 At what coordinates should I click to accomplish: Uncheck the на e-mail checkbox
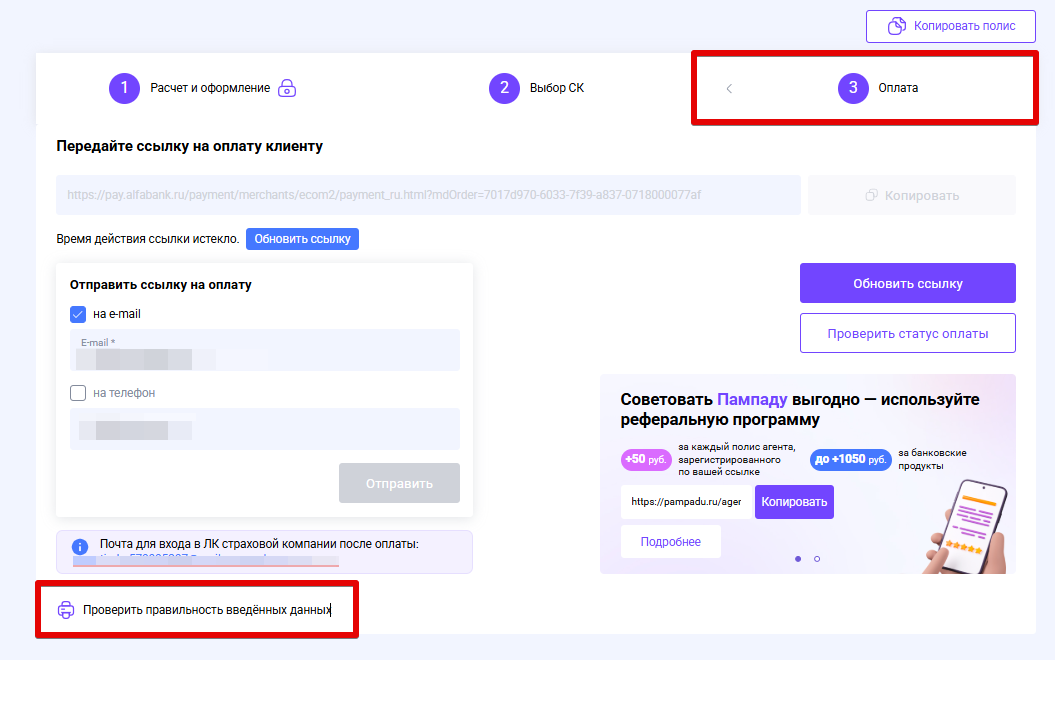tap(78, 314)
